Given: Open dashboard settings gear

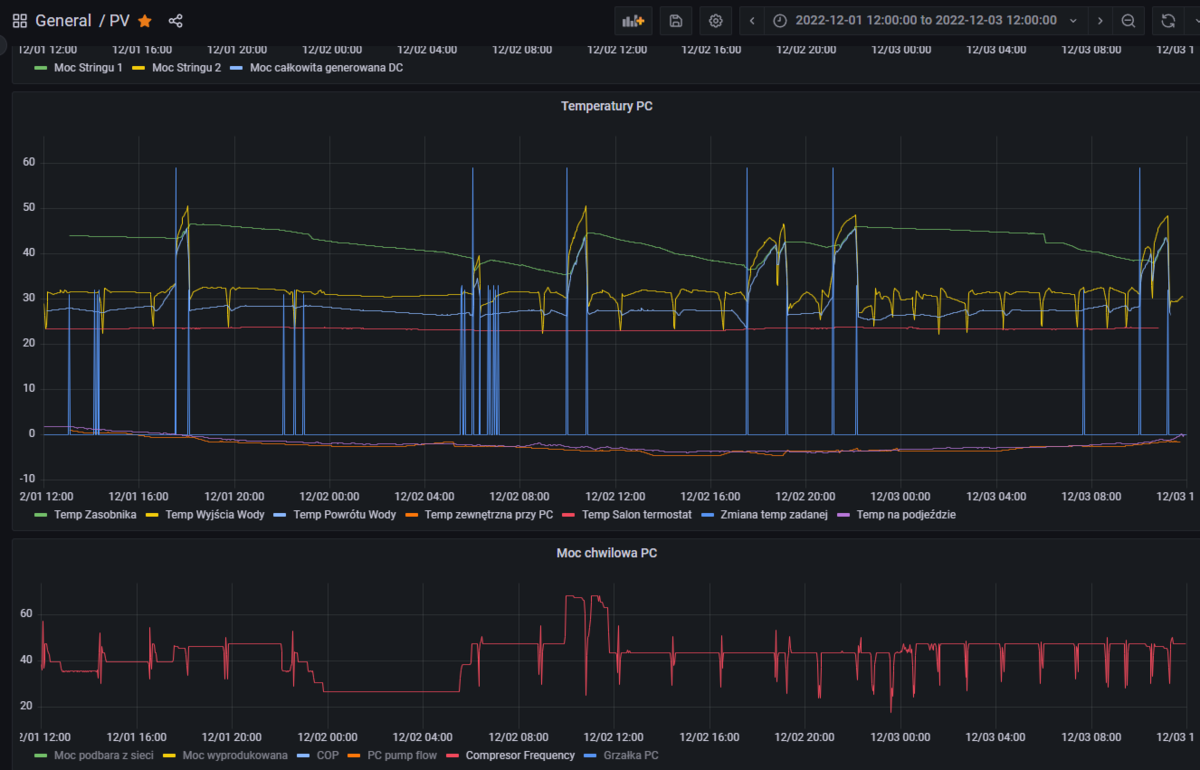Looking at the screenshot, I should [x=715, y=21].
